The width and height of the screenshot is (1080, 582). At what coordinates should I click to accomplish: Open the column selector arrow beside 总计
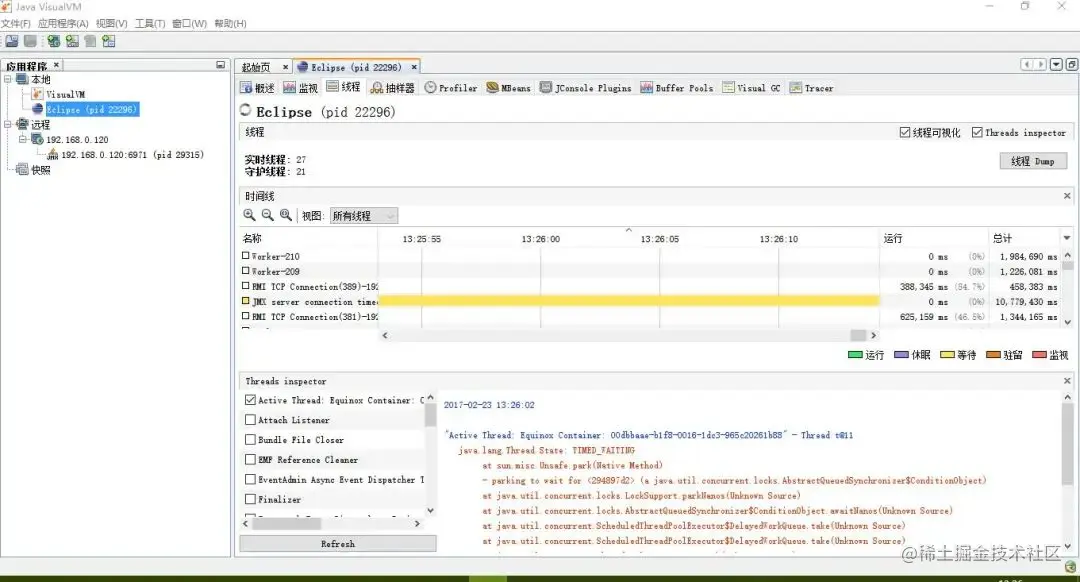point(1067,238)
